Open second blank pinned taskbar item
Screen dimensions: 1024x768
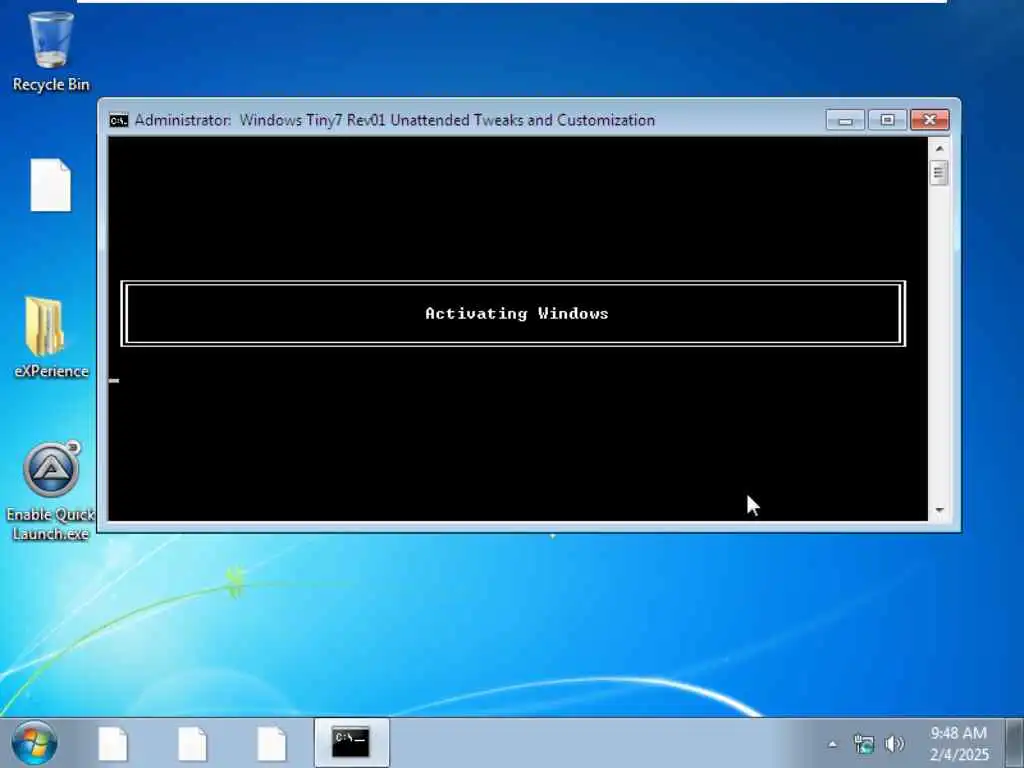tap(193, 743)
